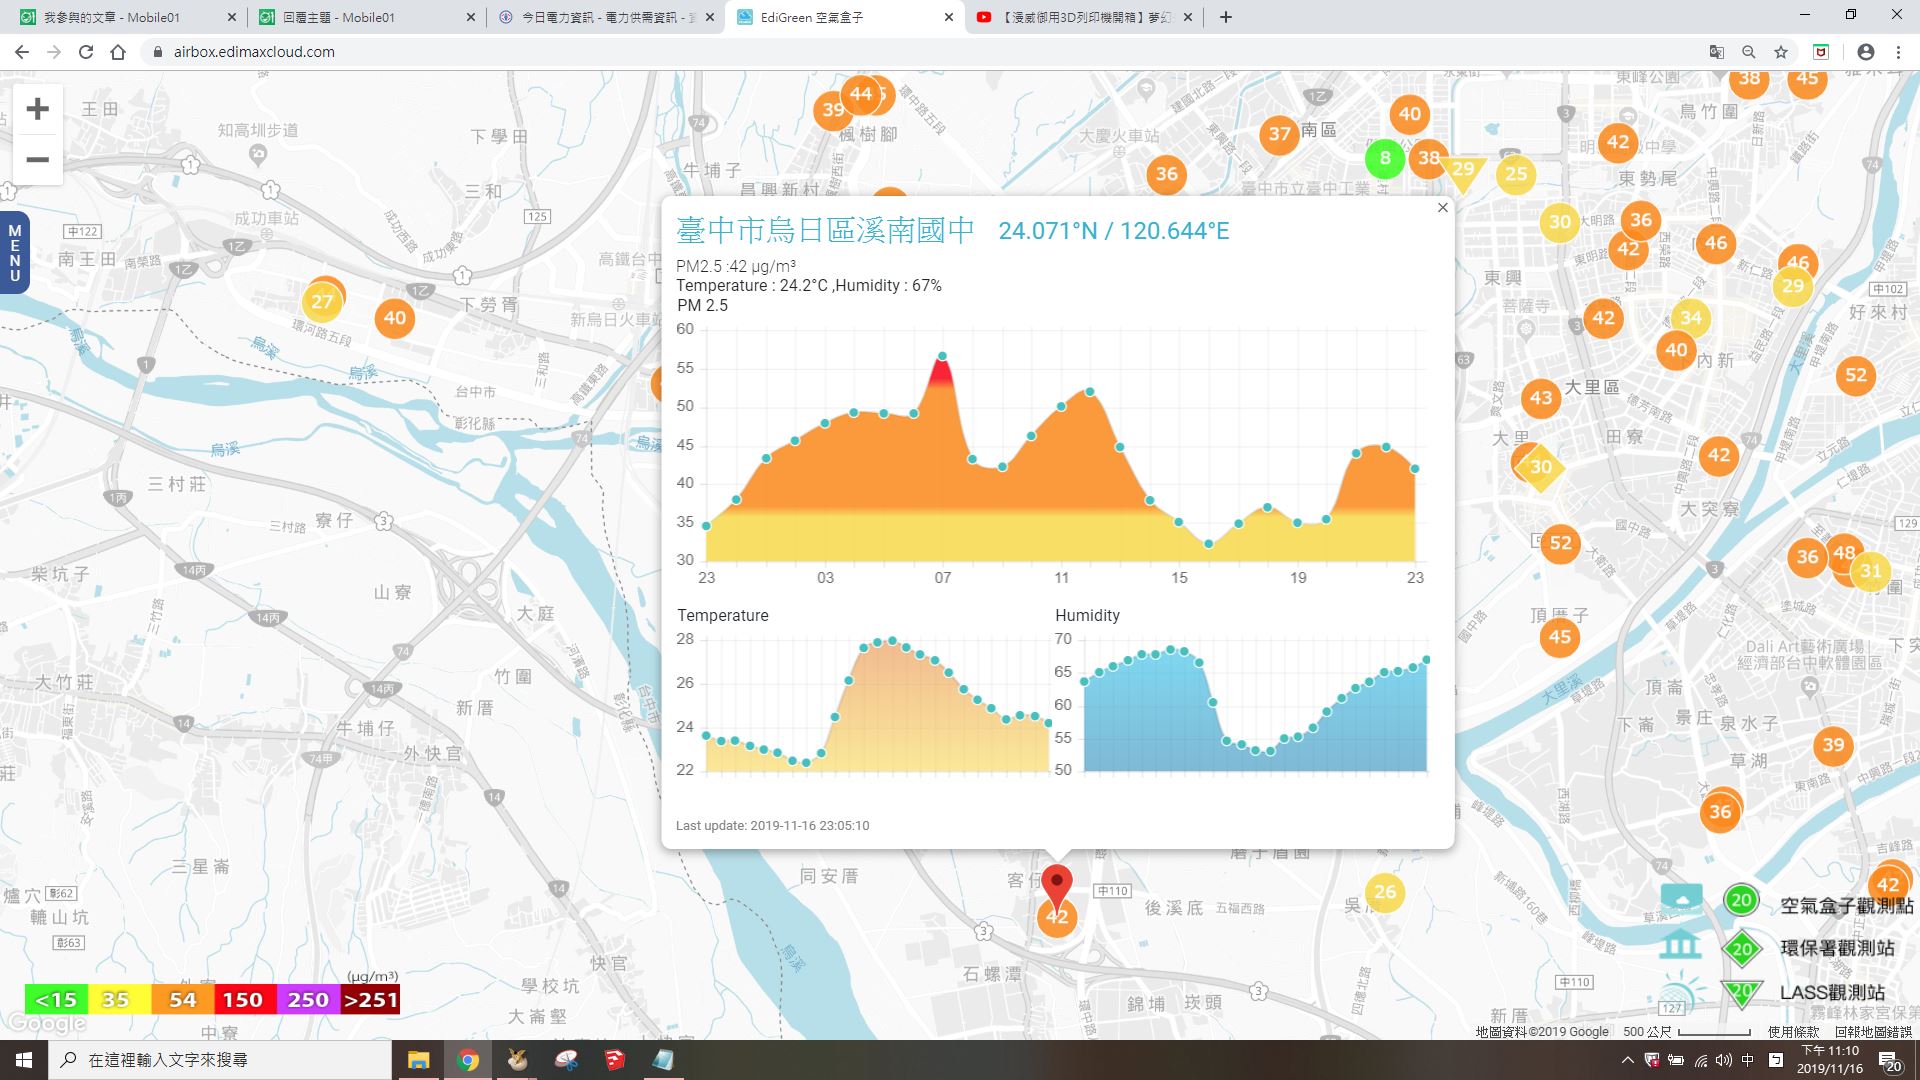Click the PM2.5 peak point at 07
The height and width of the screenshot is (1080, 1920).
pyautogui.click(x=942, y=356)
